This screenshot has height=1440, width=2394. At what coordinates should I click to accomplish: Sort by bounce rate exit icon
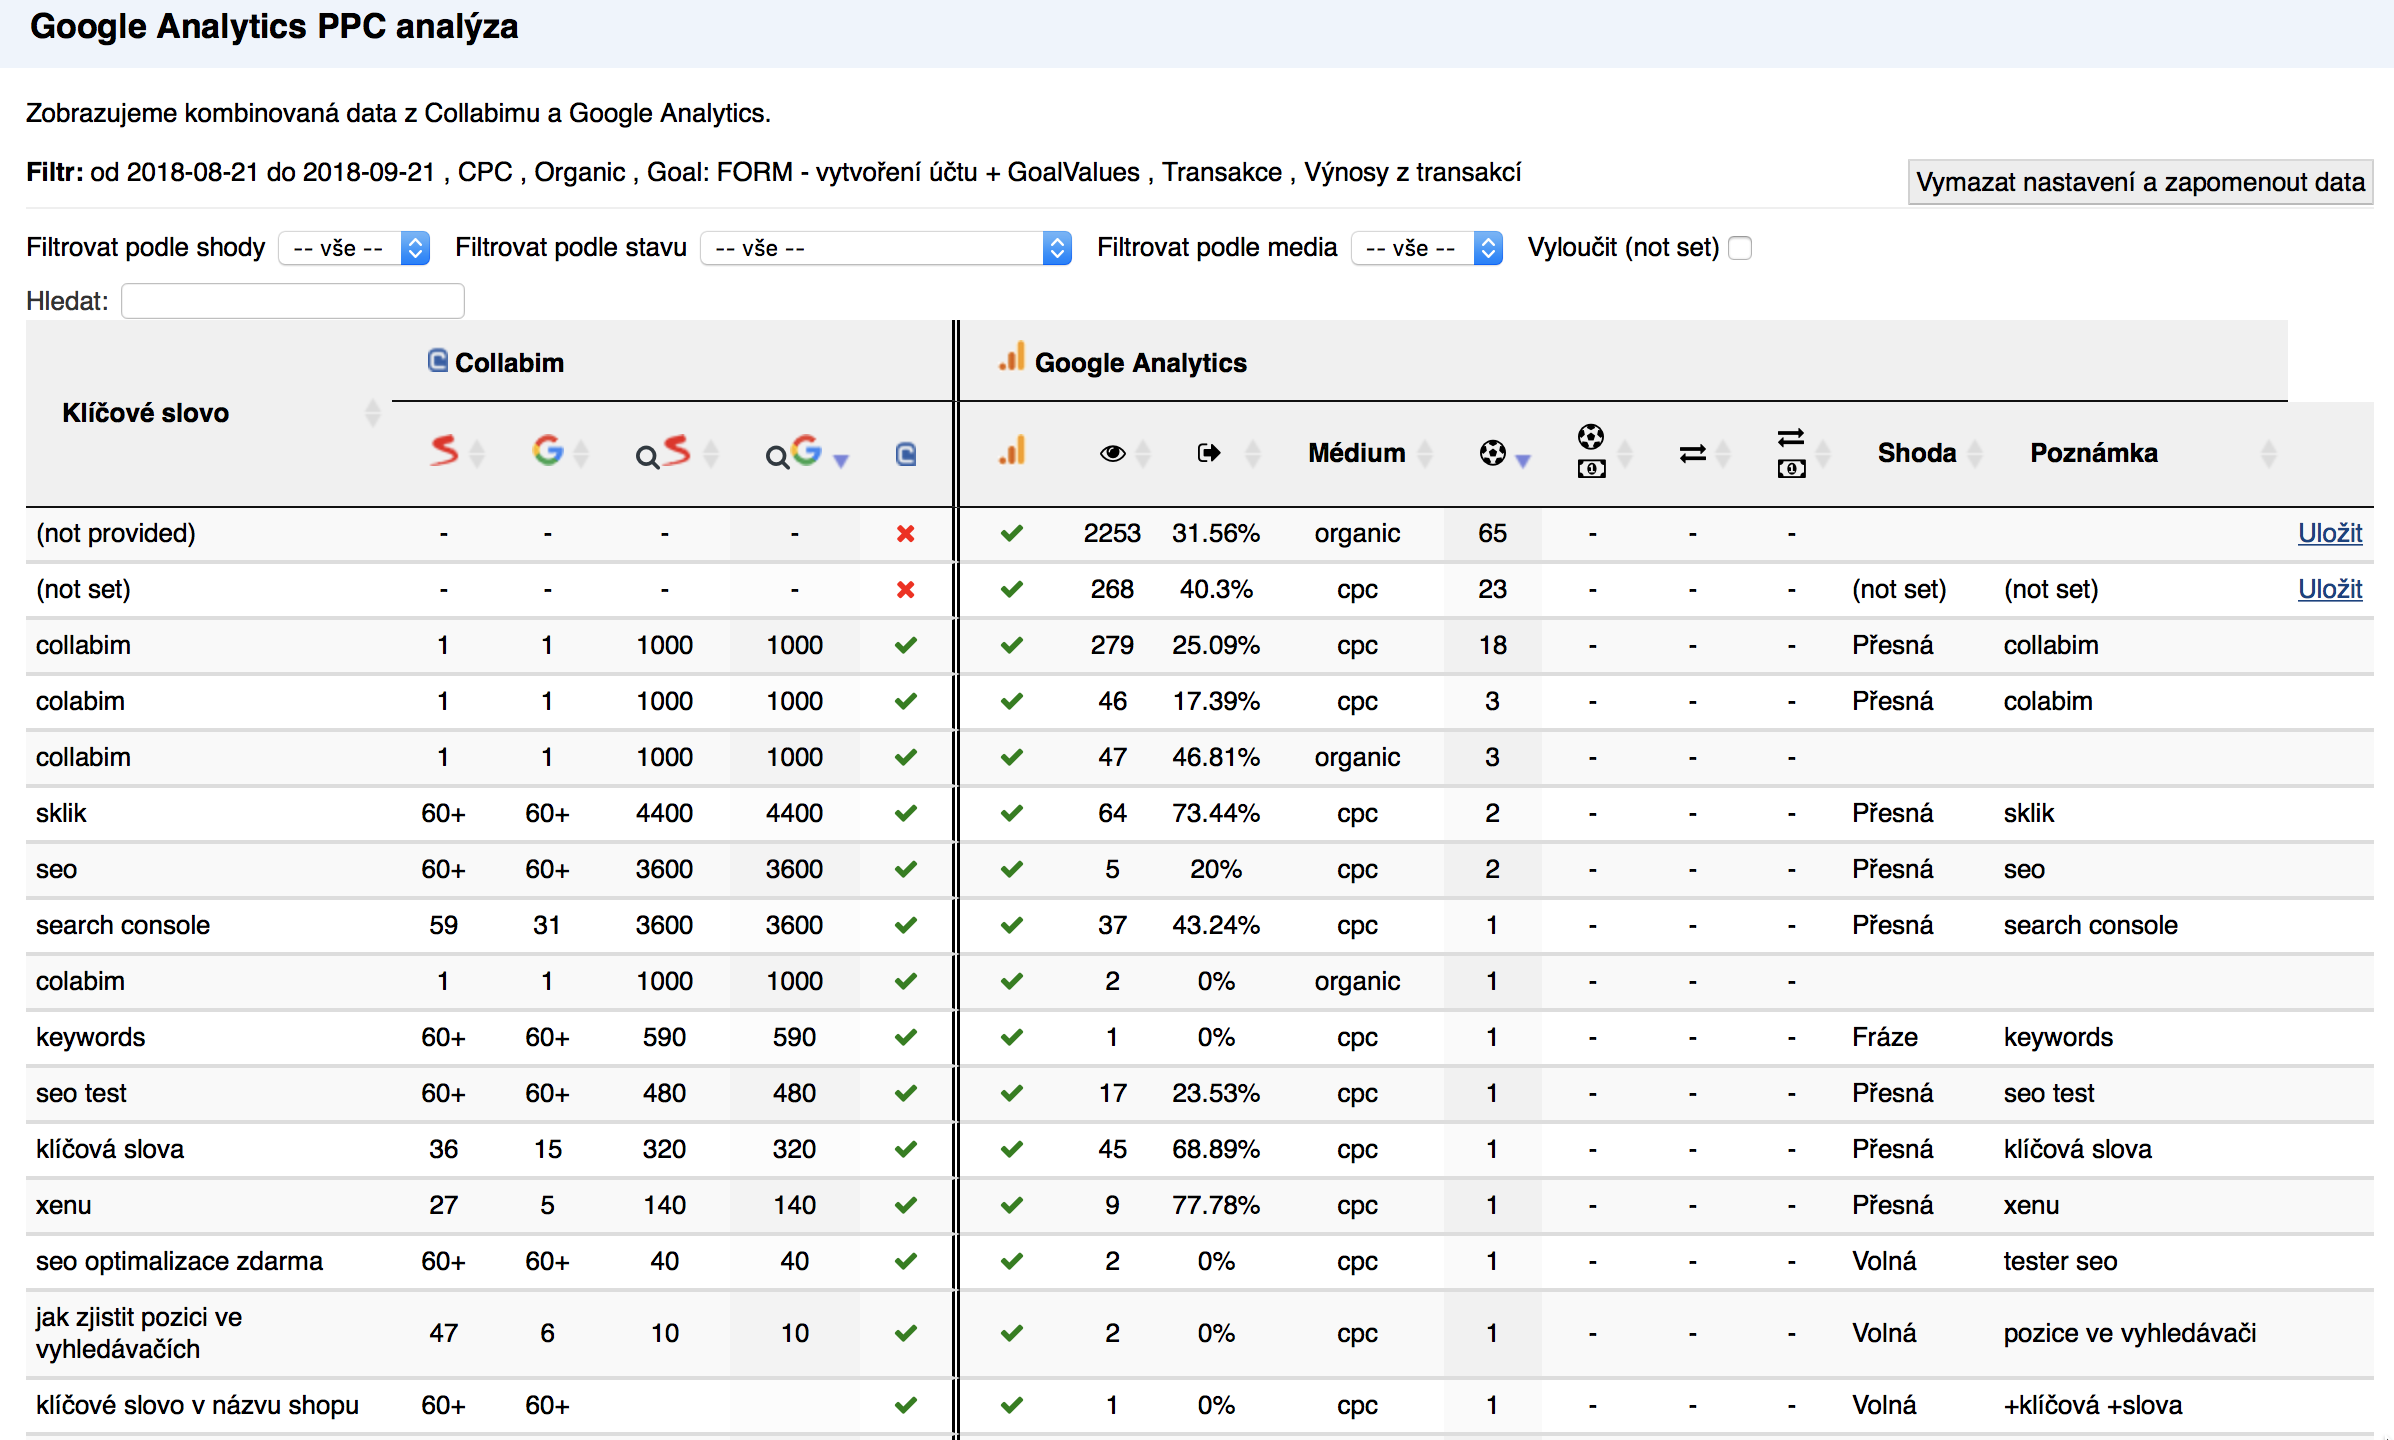coord(1209,453)
